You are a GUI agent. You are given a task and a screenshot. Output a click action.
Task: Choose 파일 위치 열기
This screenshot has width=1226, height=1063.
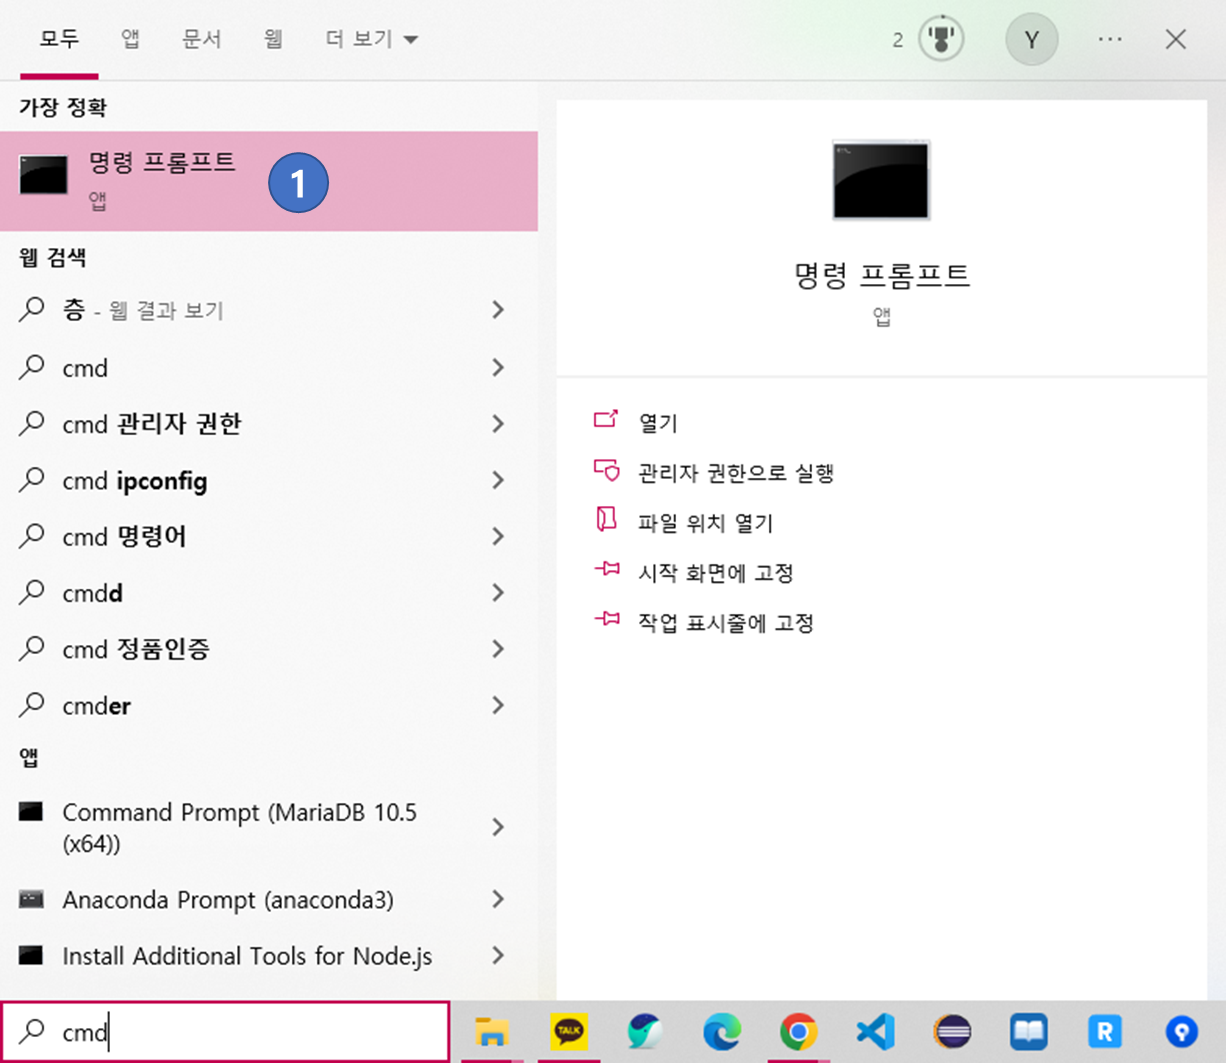(705, 523)
